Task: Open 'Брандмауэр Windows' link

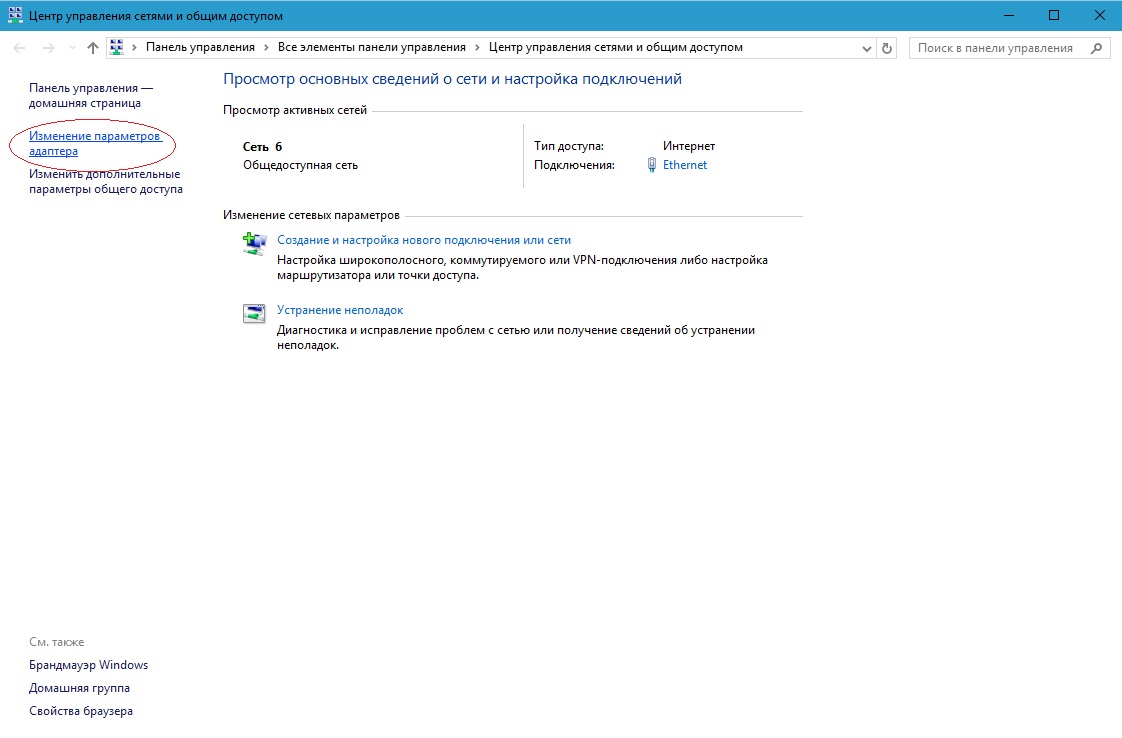Action: click(x=88, y=665)
